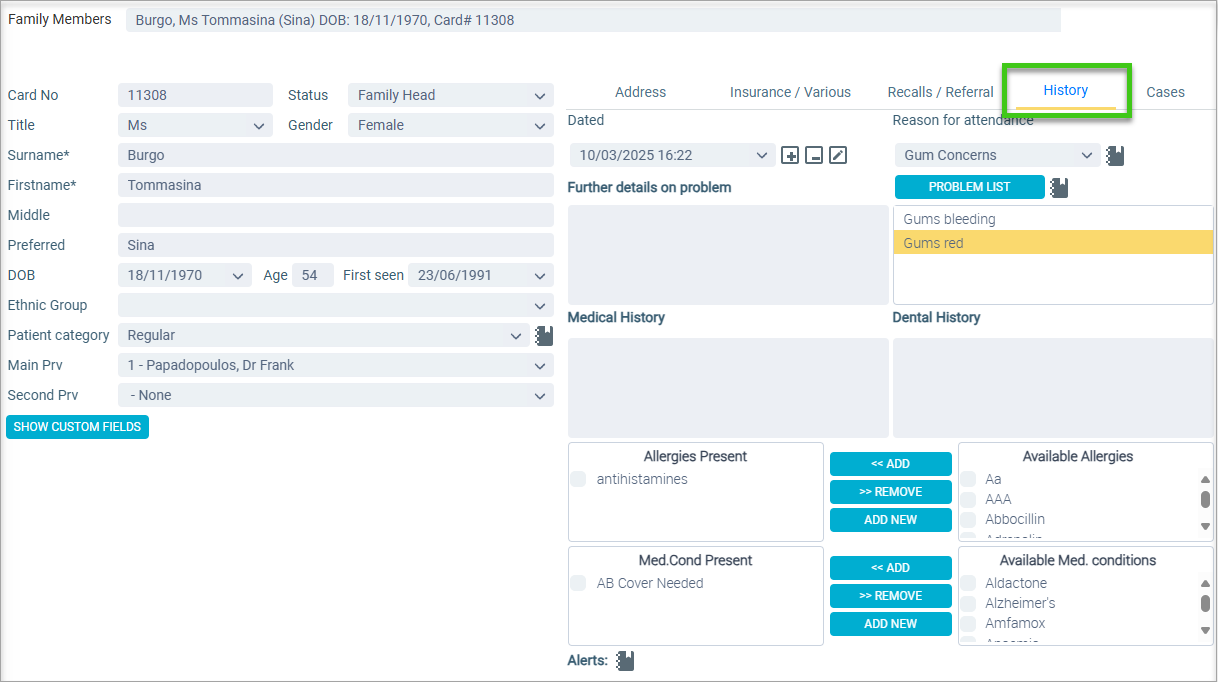This screenshot has width=1218, height=682.
Task: Click the Preferred name field containing Sina
Action: coord(336,245)
